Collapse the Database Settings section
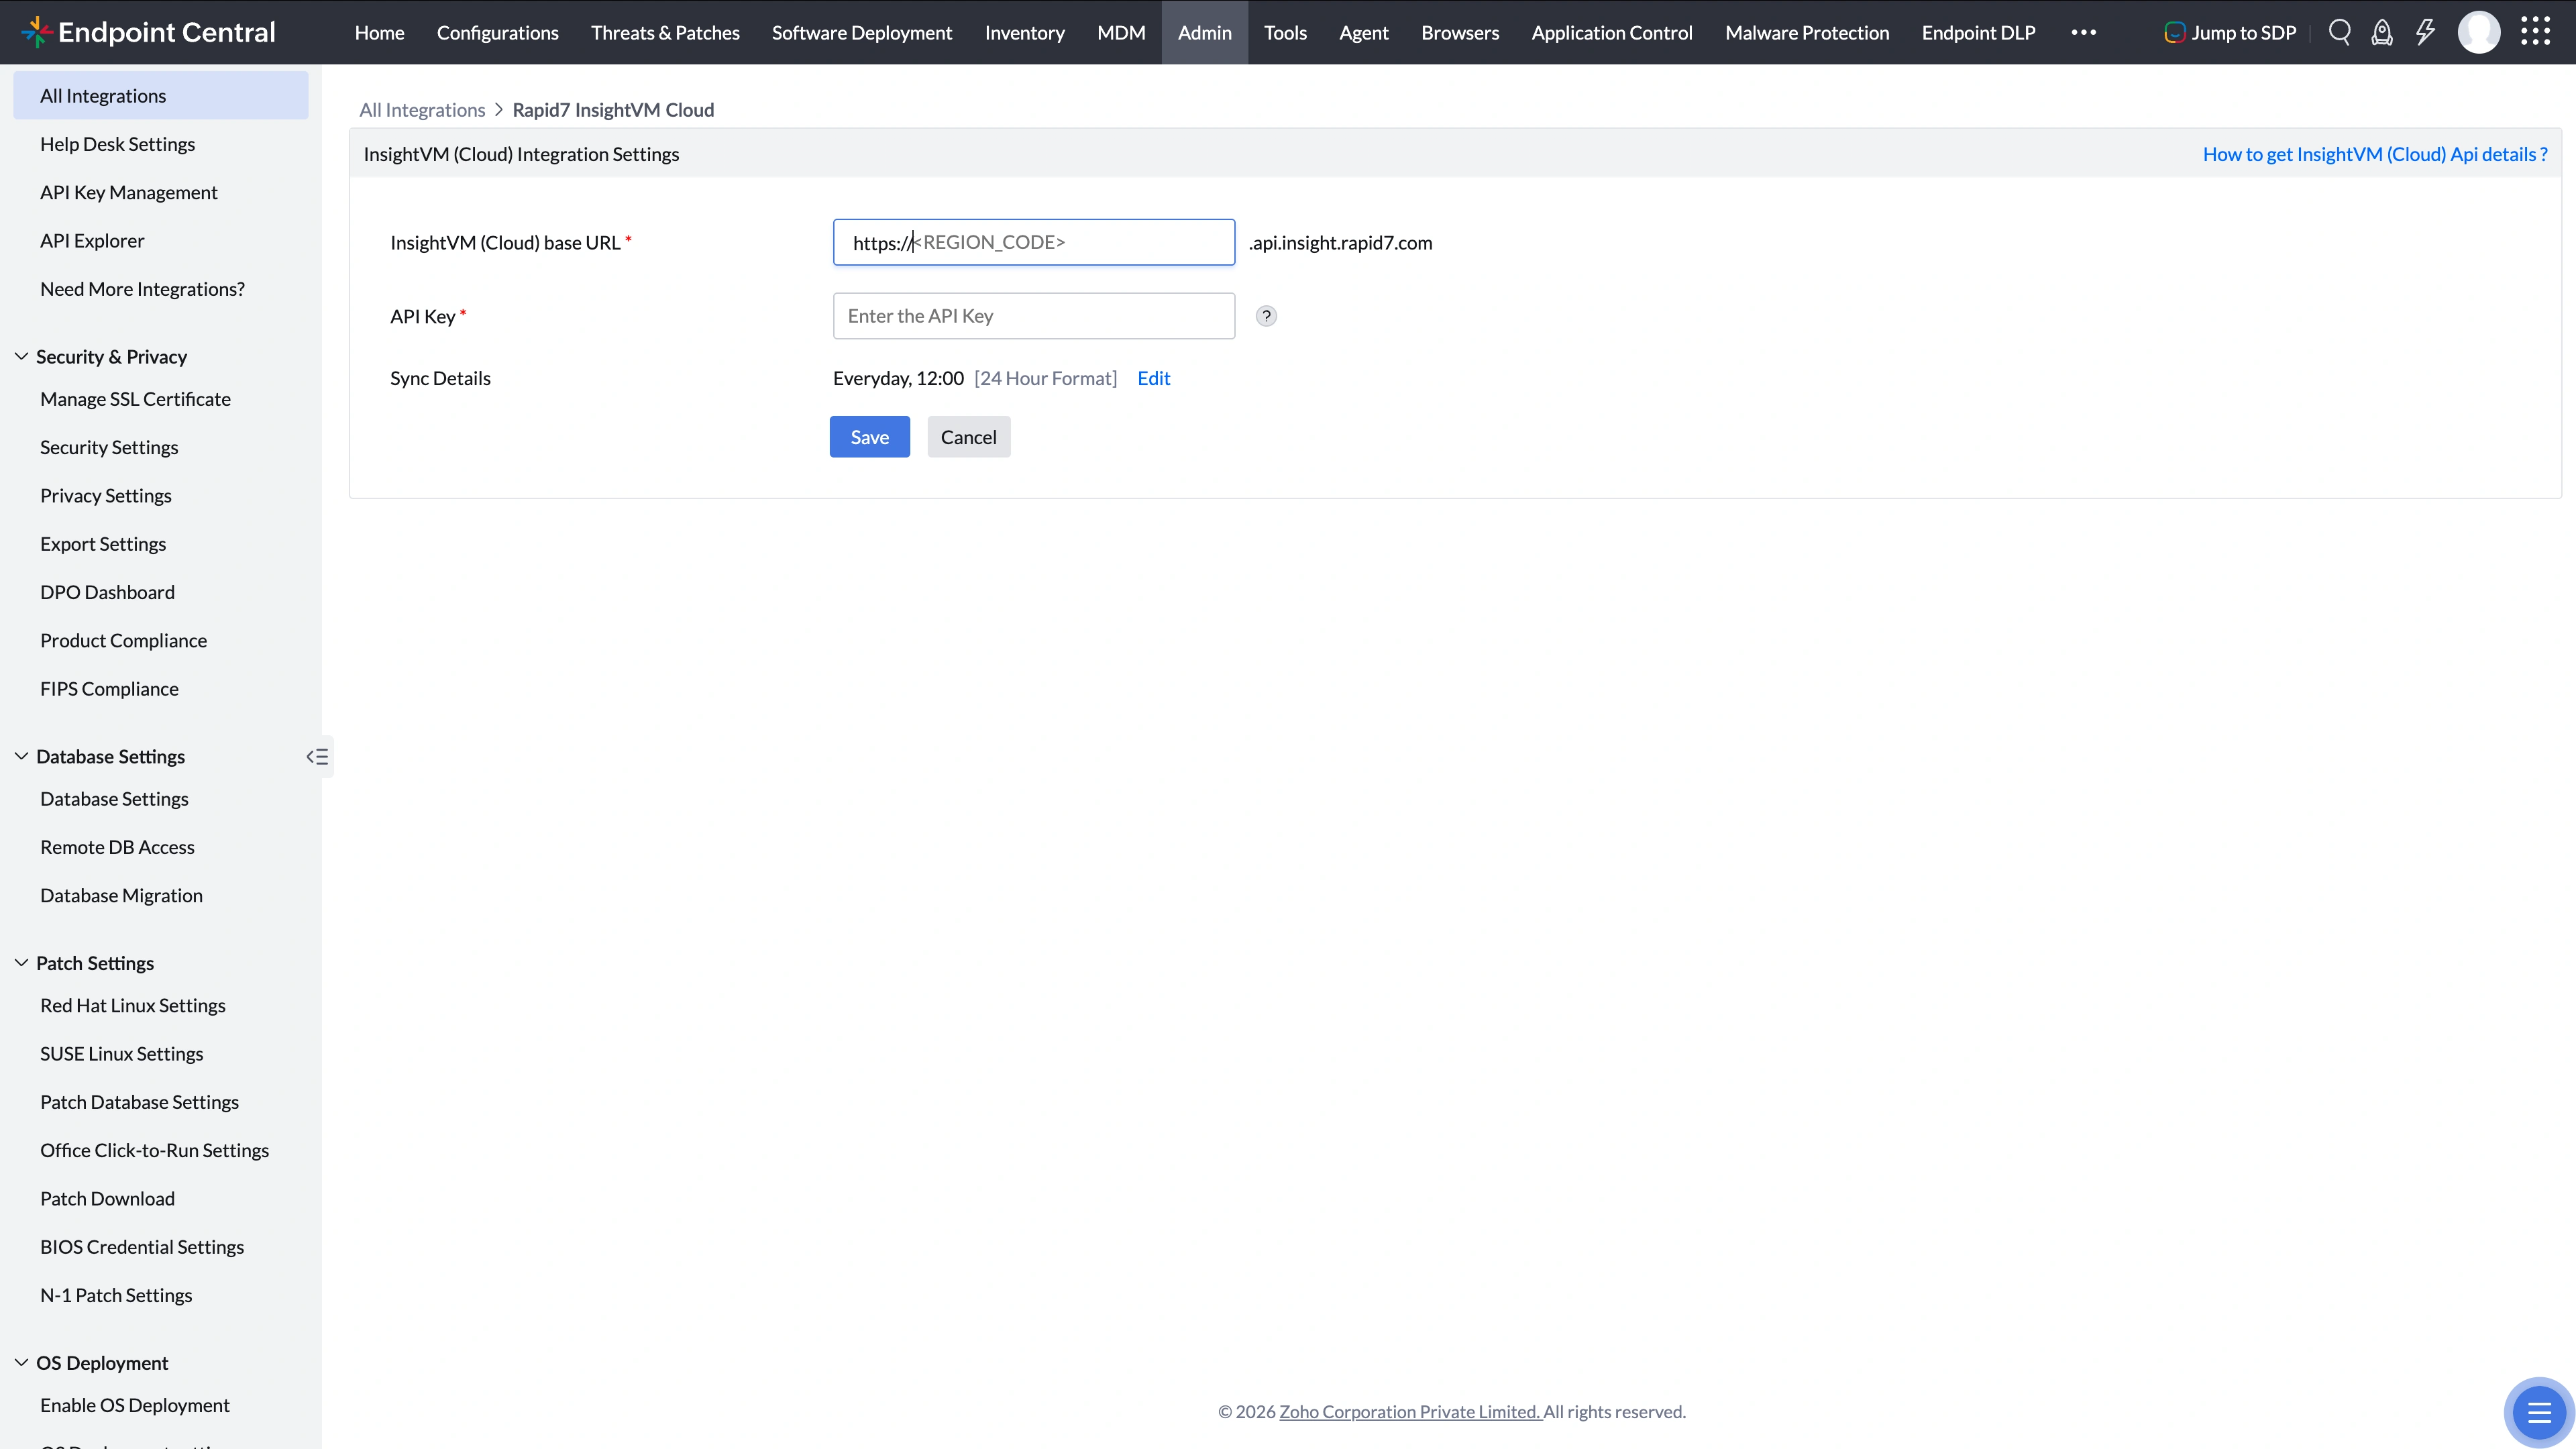This screenshot has height=1449, width=2576. (21, 757)
